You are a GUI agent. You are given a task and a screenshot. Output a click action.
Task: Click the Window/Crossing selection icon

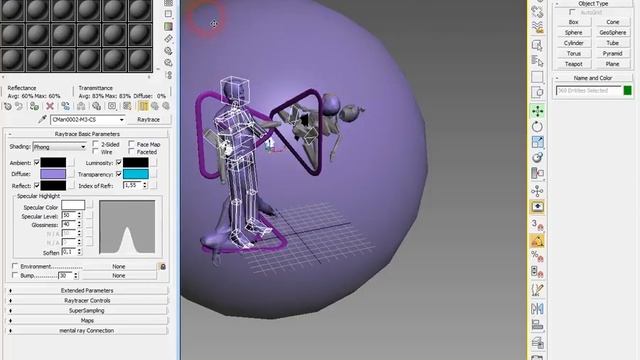(537, 92)
